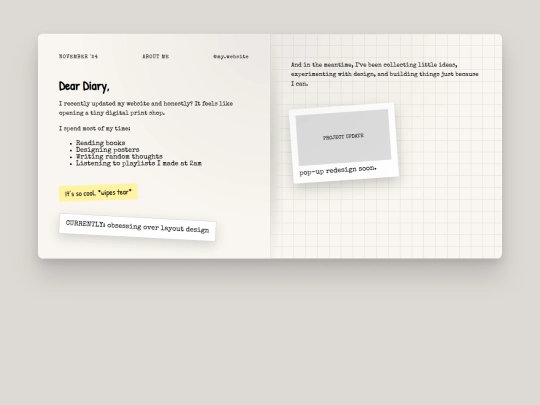Click the 'Designing posters' list item
Image resolution: width=540 pixels, height=405 pixels.
107,149
